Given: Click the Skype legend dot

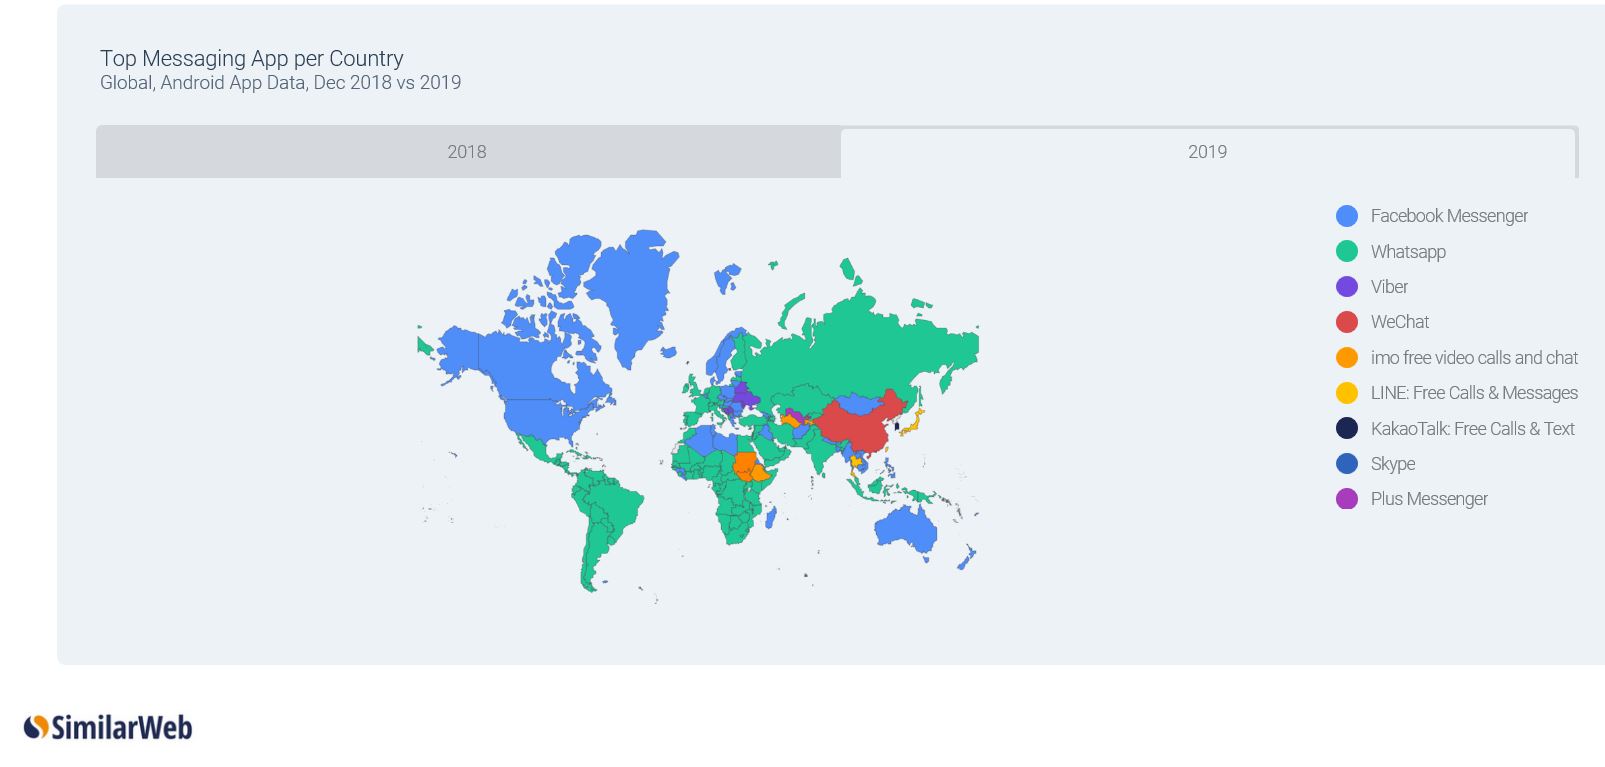Looking at the screenshot, I should click(x=1347, y=464).
